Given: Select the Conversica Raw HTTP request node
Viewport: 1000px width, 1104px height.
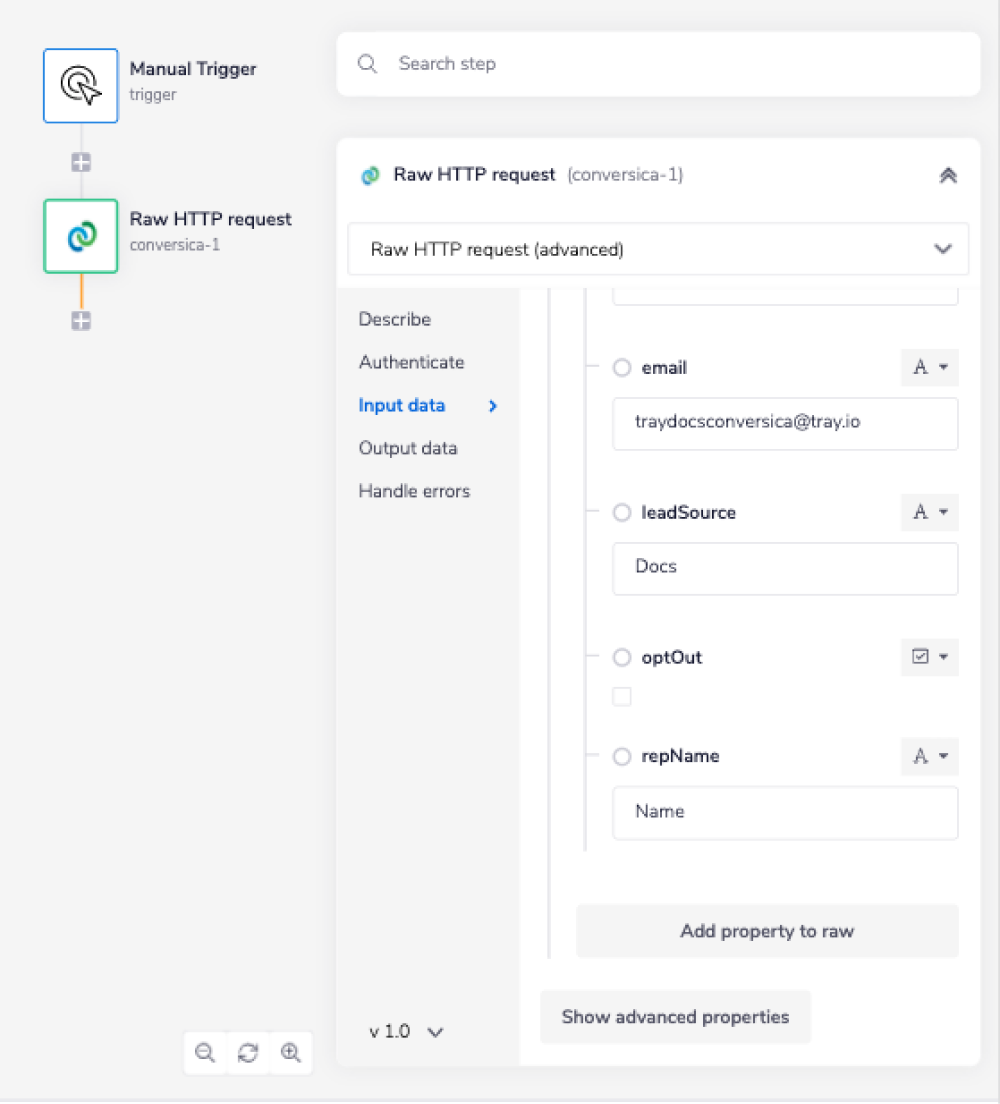Looking at the screenshot, I should (x=81, y=236).
